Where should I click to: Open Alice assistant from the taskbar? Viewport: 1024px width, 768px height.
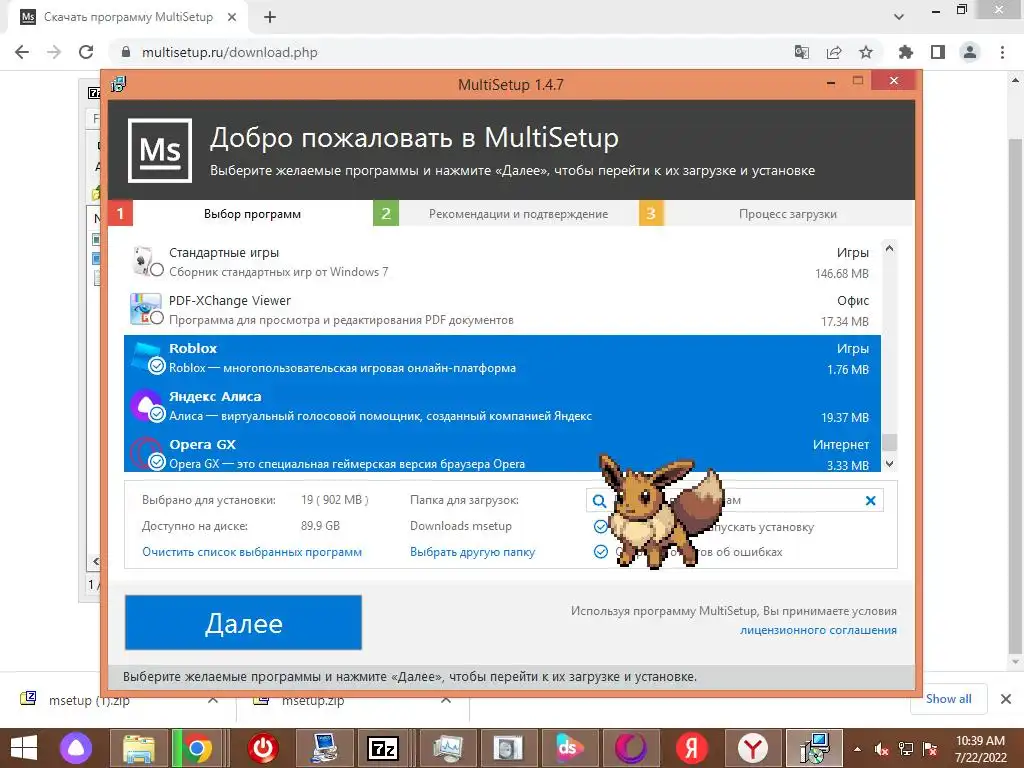pyautogui.click(x=76, y=748)
